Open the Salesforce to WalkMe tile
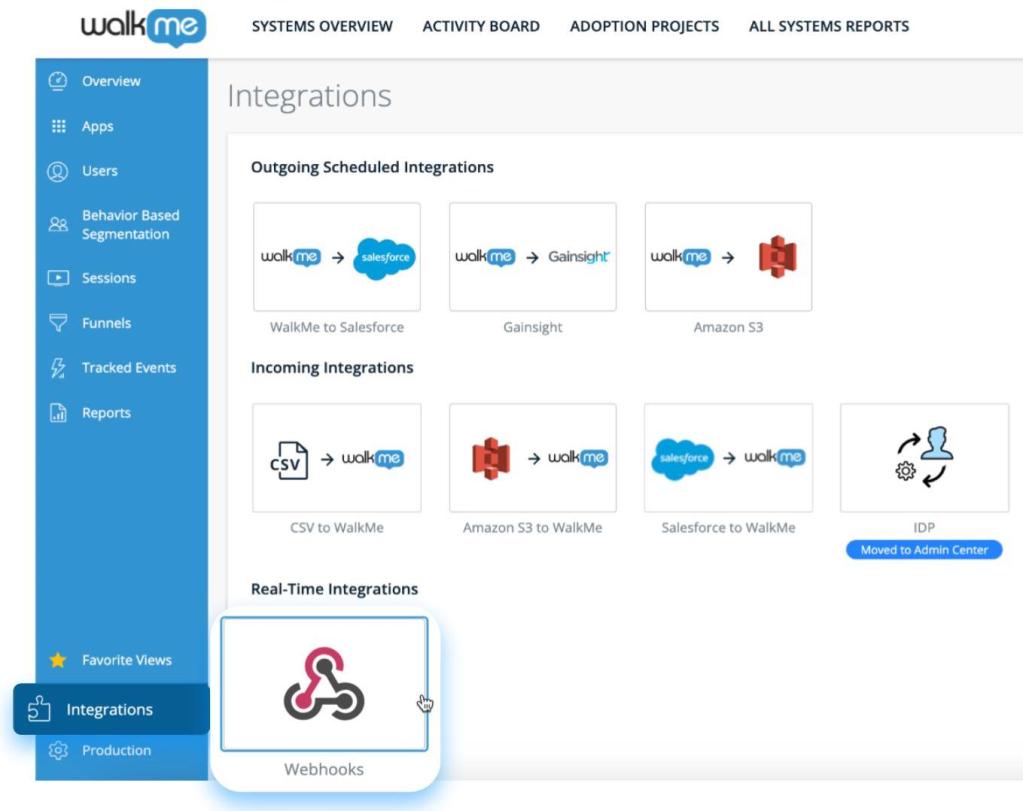Image resolution: width=1023 pixels, height=811 pixels. tap(728, 458)
